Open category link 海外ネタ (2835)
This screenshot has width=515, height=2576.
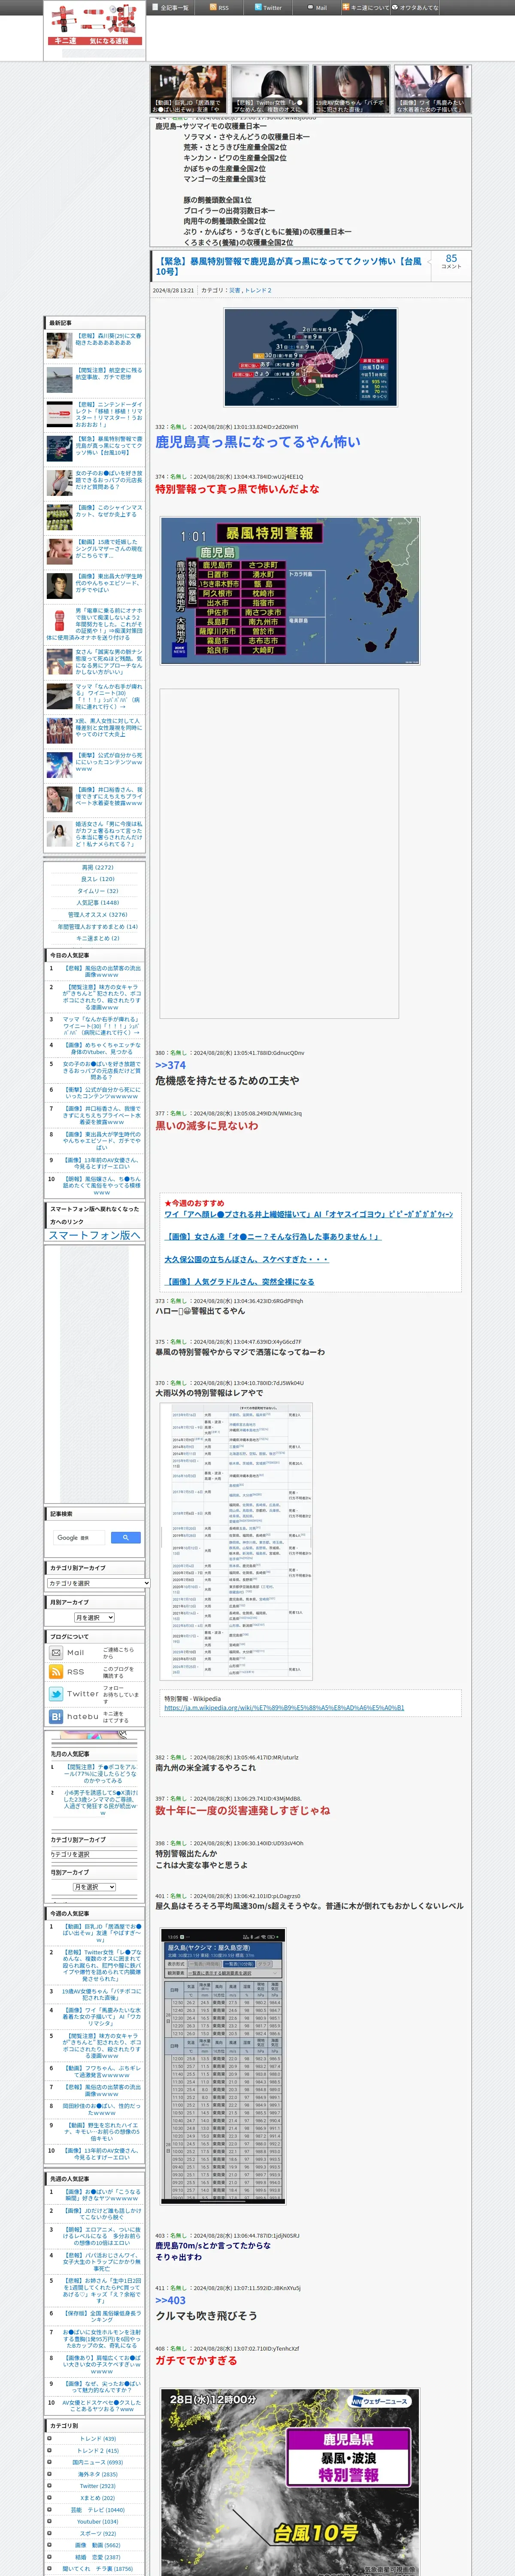click(x=97, y=2474)
